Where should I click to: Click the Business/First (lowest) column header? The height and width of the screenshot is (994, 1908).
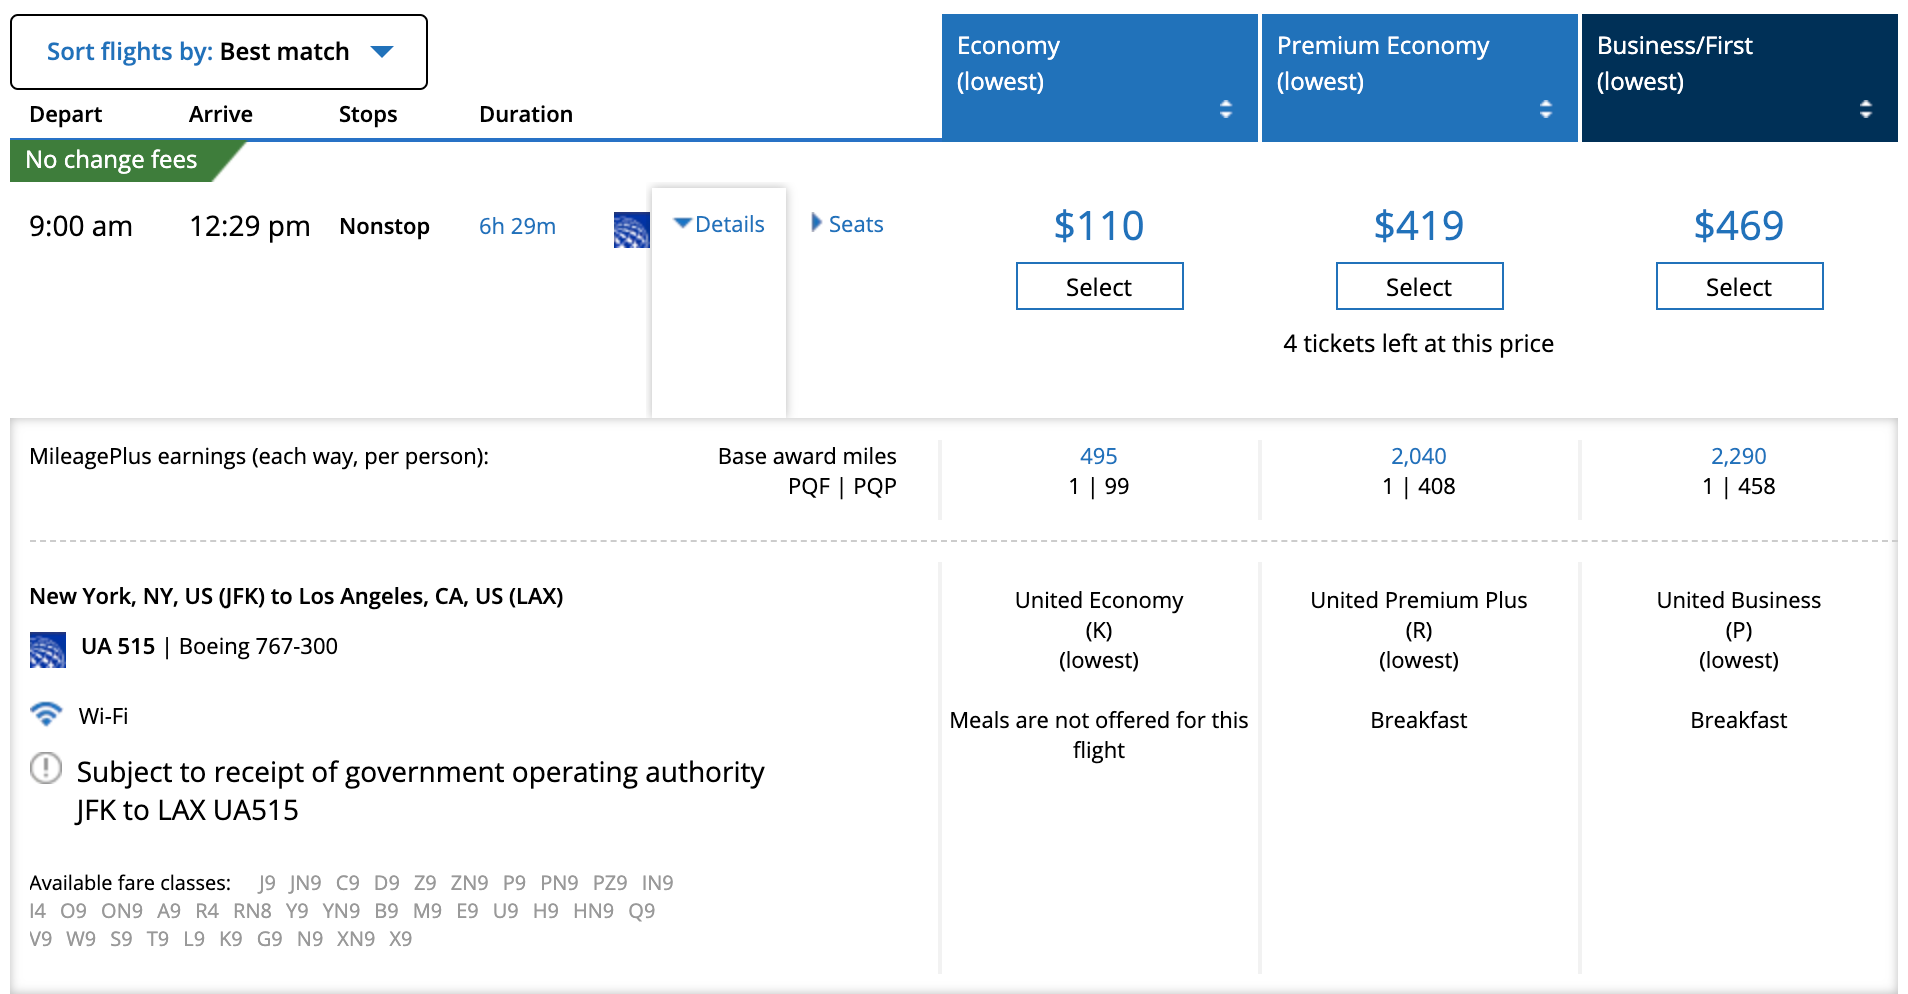tap(1740, 77)
